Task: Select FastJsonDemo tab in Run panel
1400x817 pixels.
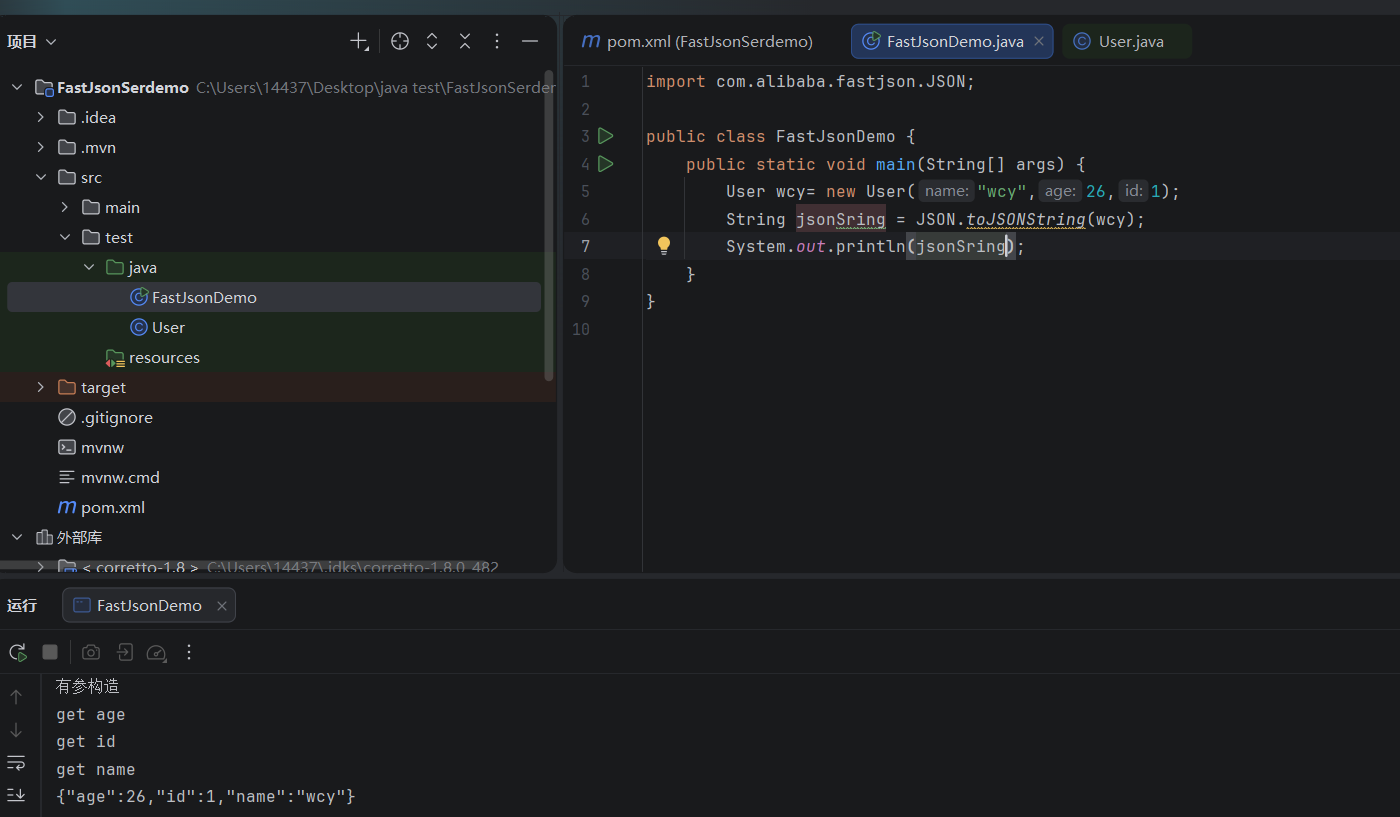Action: (x=149, y=606)
